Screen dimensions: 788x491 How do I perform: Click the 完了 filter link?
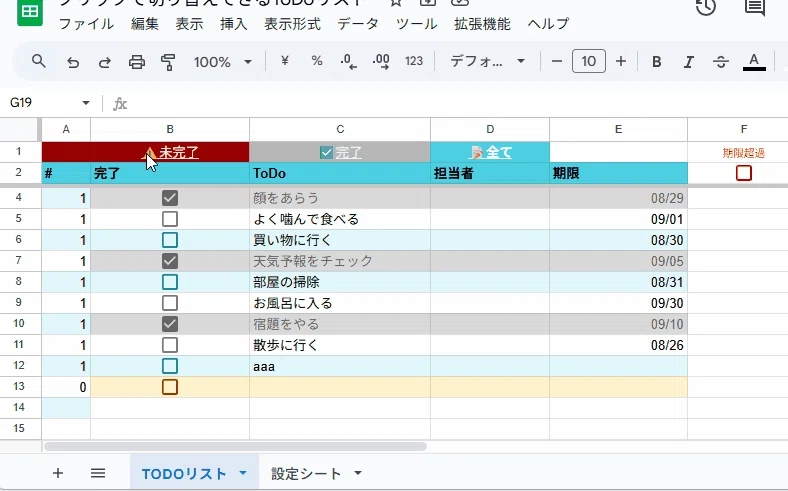click(x=348, y=152)
